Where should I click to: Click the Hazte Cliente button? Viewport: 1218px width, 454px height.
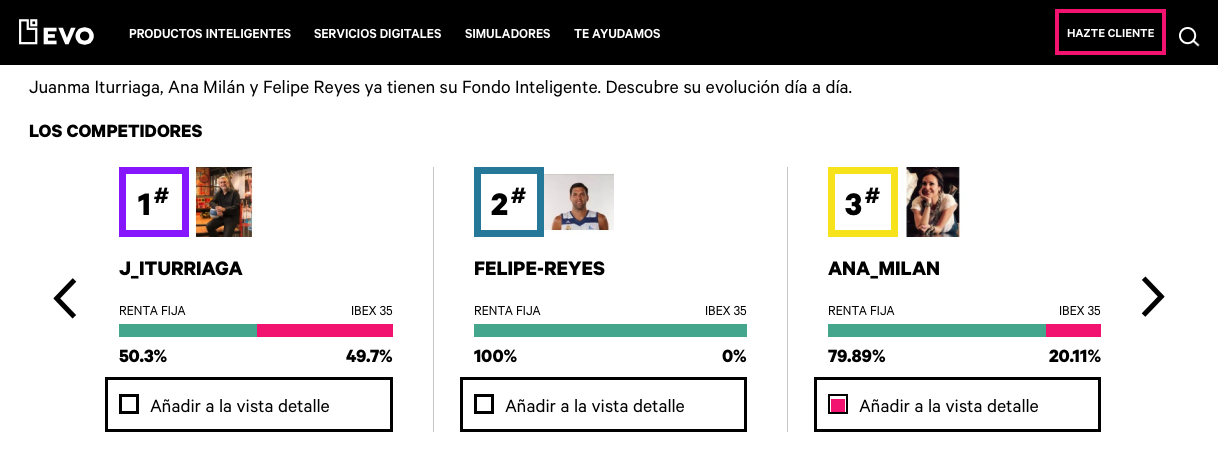tap(1110, 33)
